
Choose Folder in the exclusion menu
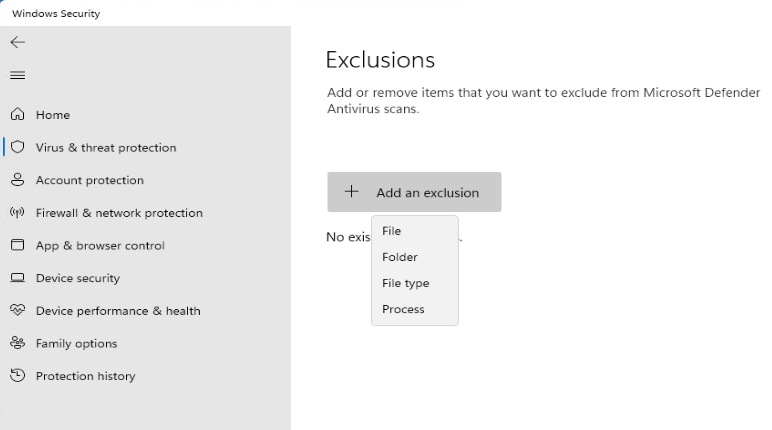click(400, 257)
